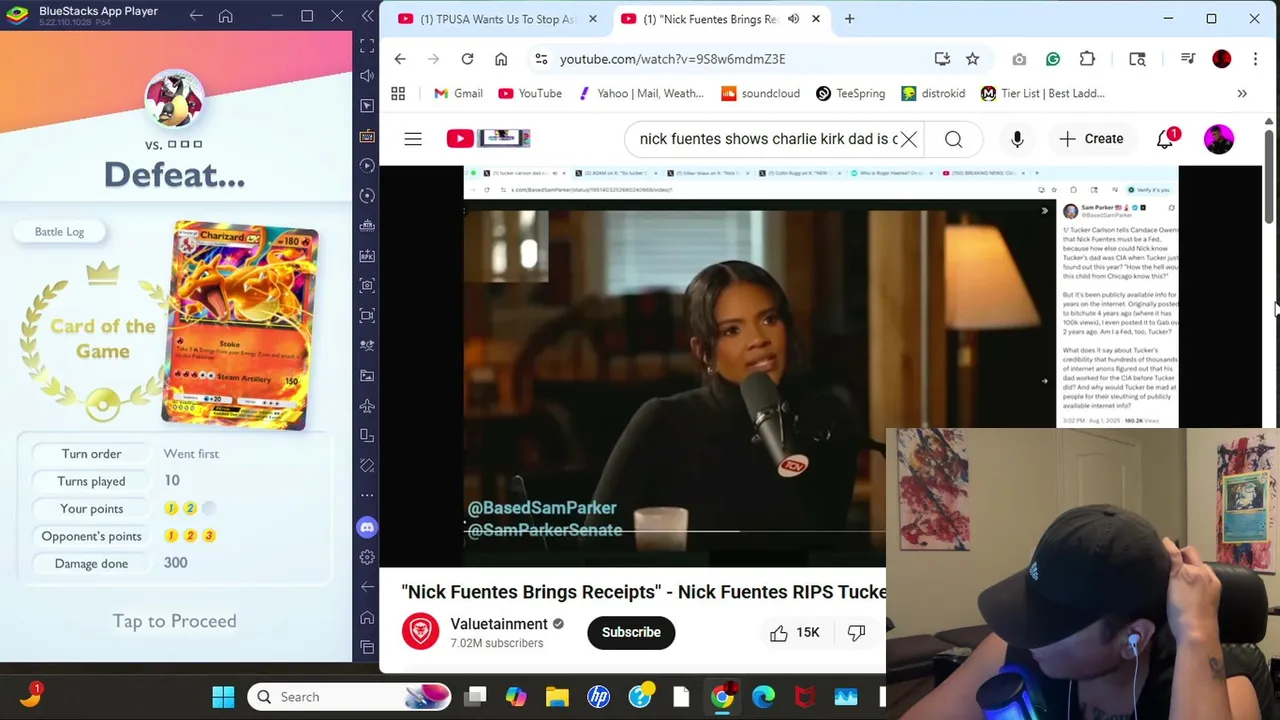
Task: Open BlueStacks game controls keyboard icon
Action: coord(367,136)
